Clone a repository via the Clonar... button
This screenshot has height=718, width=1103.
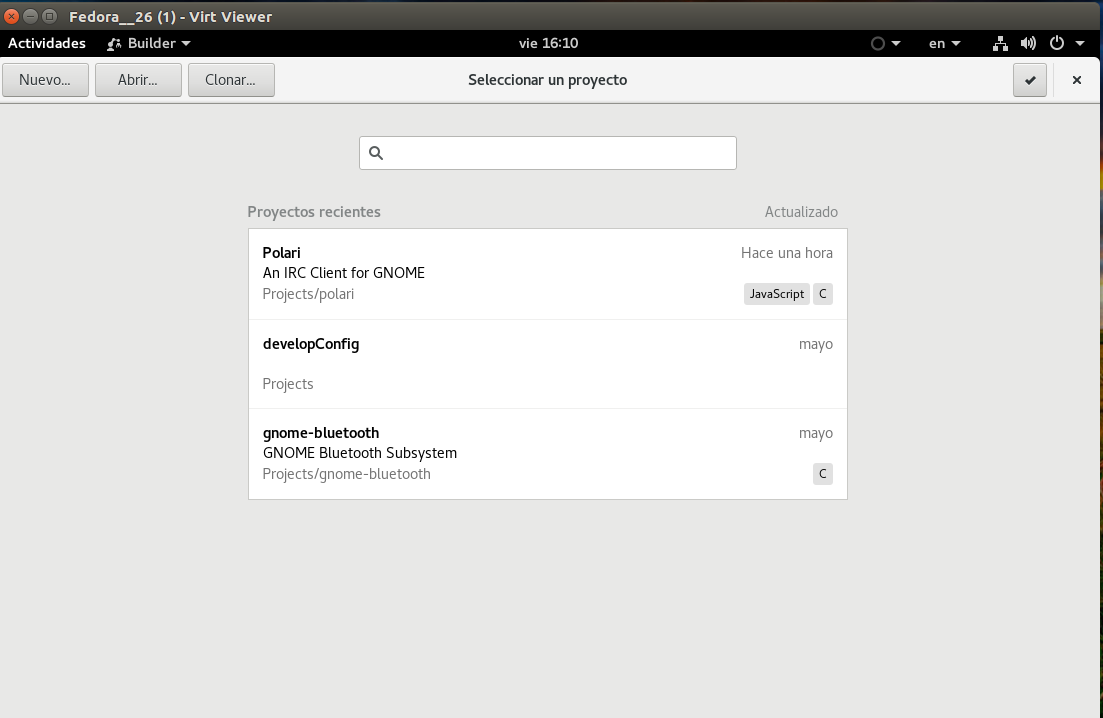click(231, 79)
